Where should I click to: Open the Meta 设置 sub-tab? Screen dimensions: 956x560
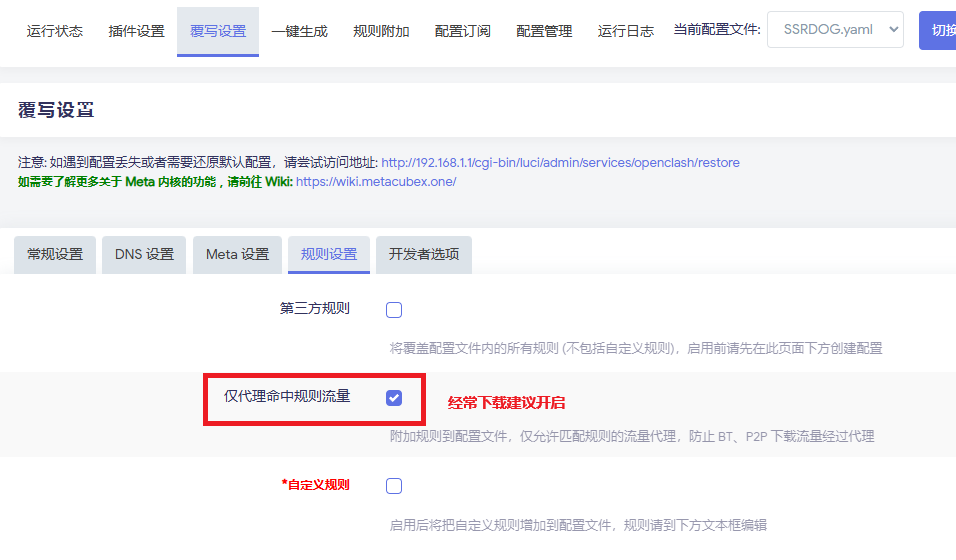click(237, 254)
